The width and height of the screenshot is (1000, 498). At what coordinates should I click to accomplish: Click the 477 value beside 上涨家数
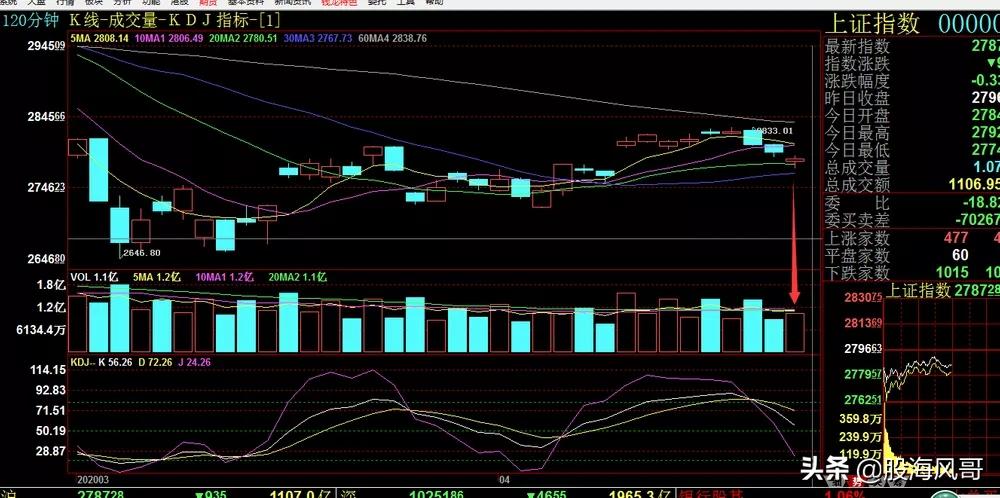click(x=954, y=238)
